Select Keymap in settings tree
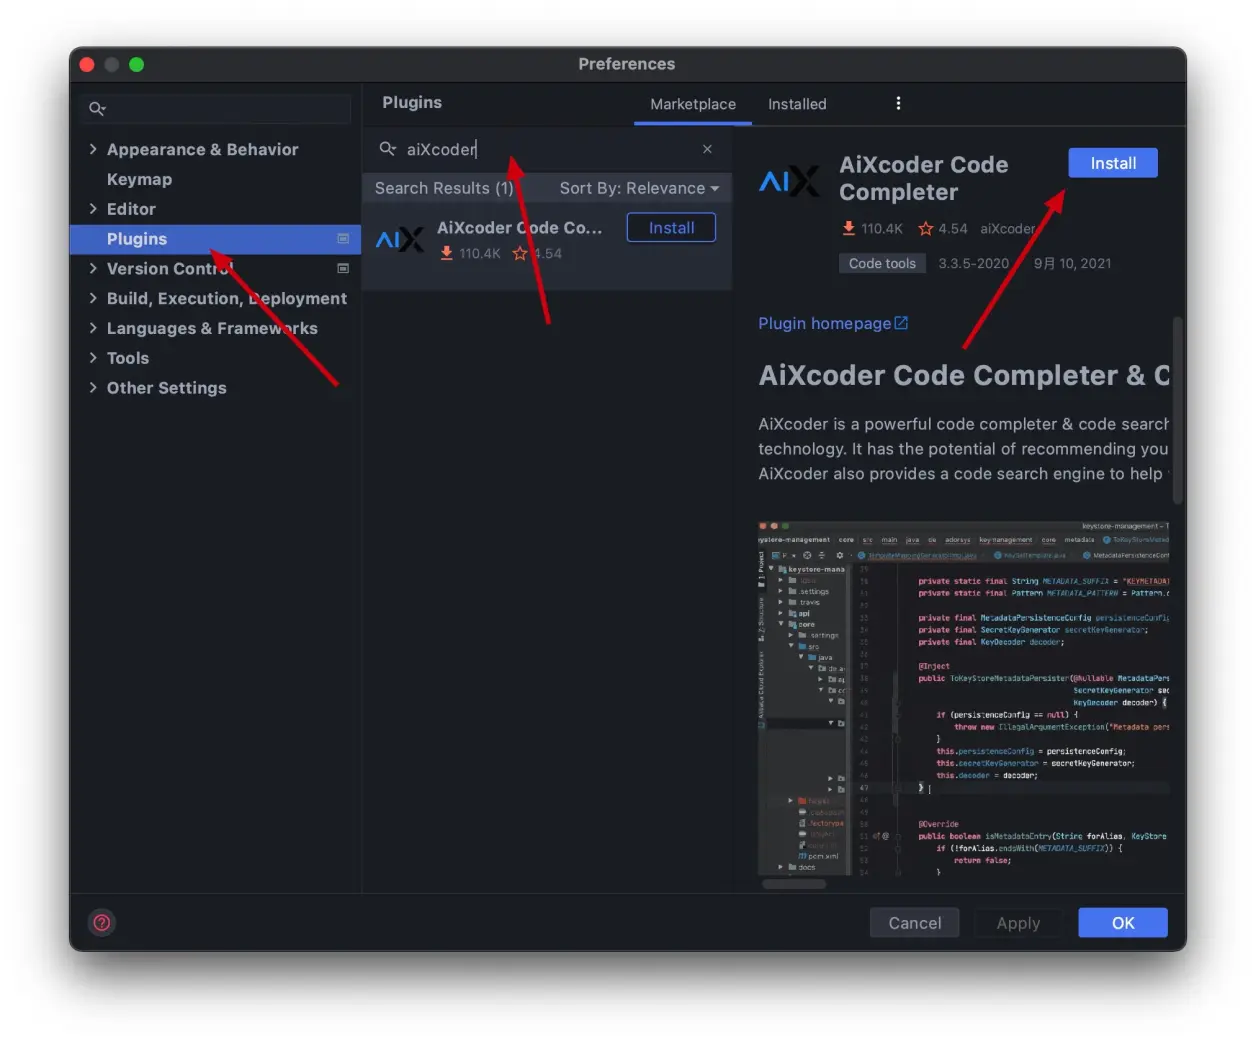Viewport: 1256px width, 1043px height. point(139,179)
